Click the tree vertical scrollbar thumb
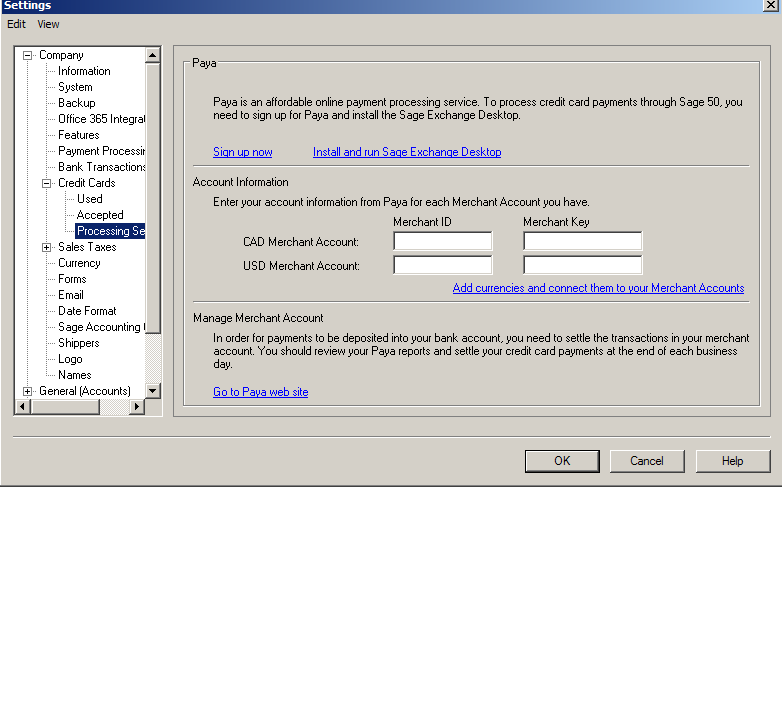 [x=153, y=198]
